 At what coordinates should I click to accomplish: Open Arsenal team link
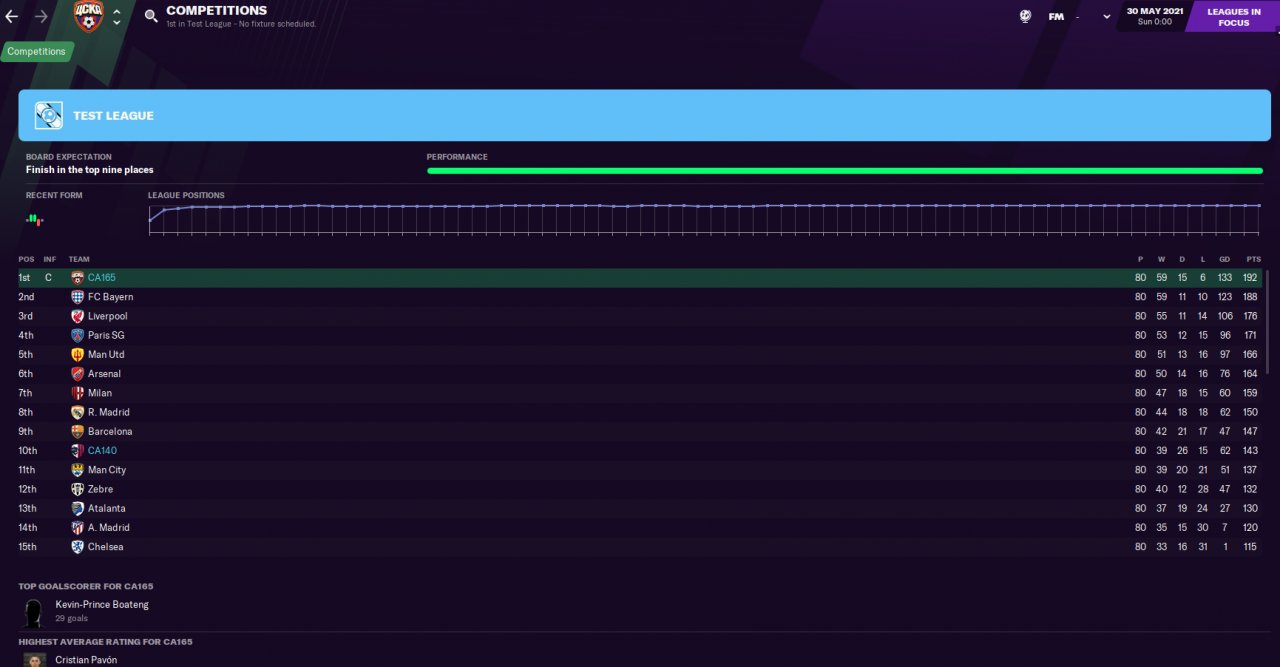(104, 374)
